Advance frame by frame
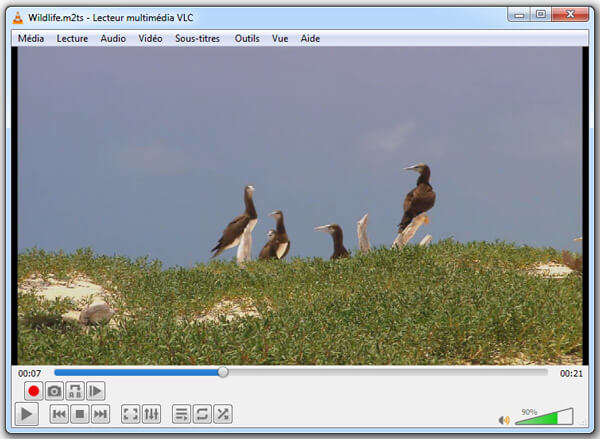Image resolution: width=600 pixels, height=439 pixels. pyautogui.click(x=95, y=391)
